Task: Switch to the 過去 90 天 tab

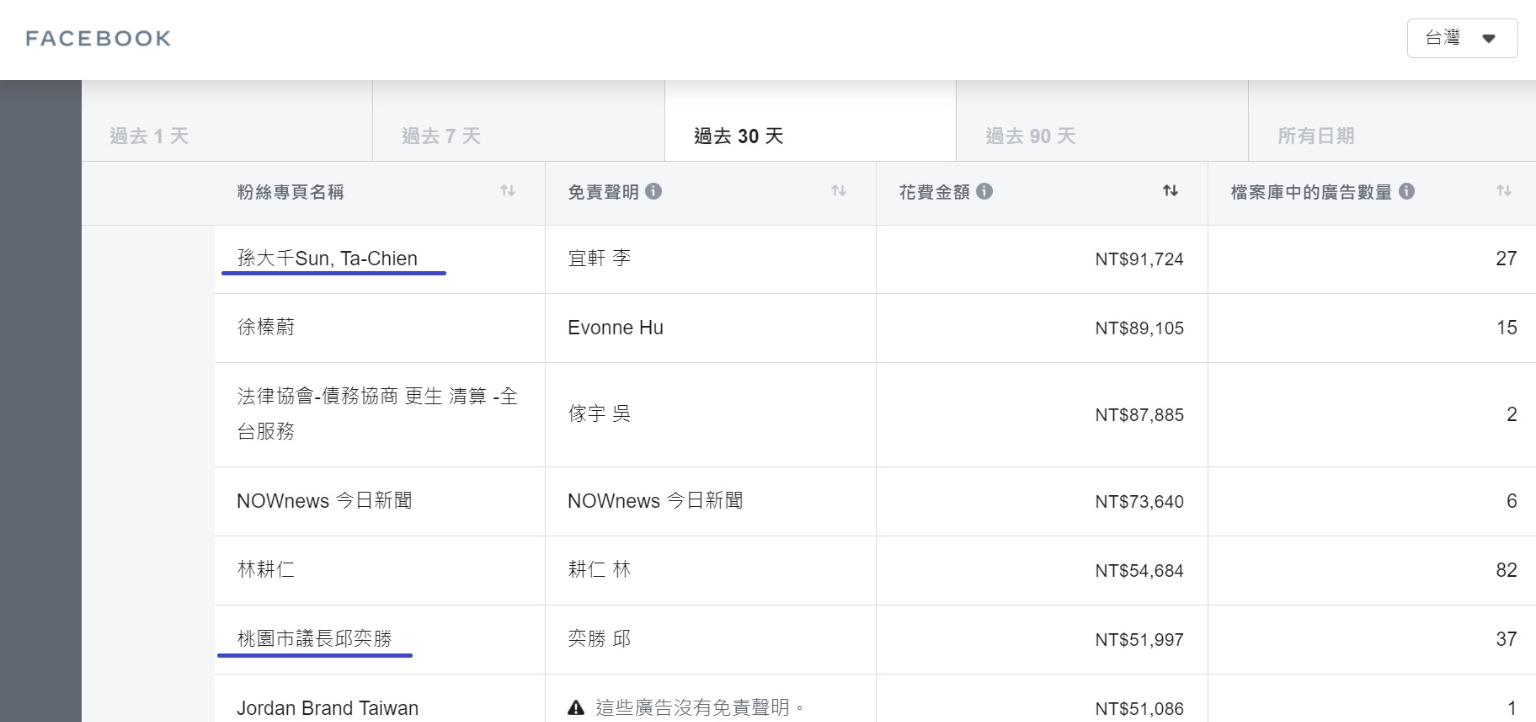Action: [1030, 136]
